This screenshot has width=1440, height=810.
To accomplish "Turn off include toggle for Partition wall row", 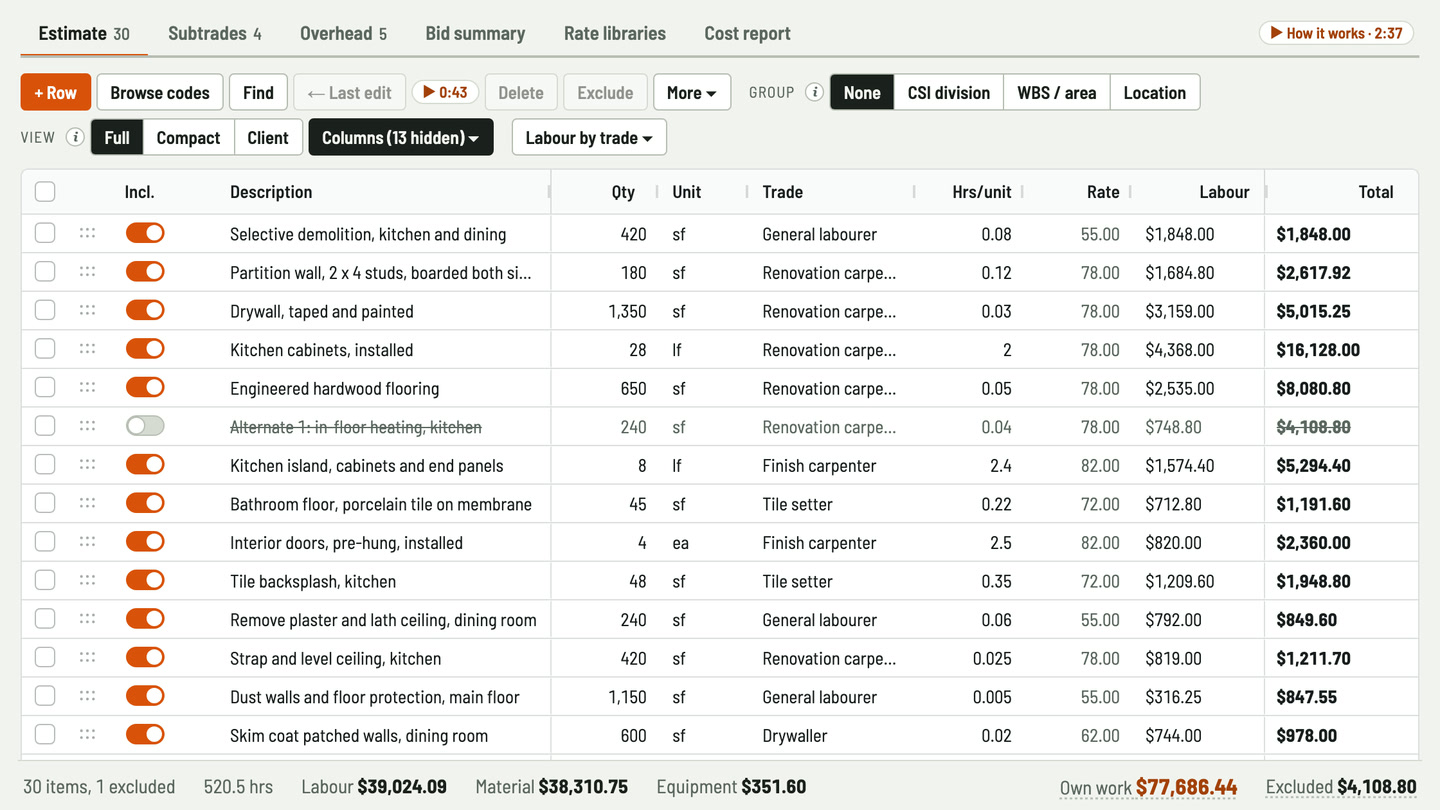I will (x=145, y=272).
